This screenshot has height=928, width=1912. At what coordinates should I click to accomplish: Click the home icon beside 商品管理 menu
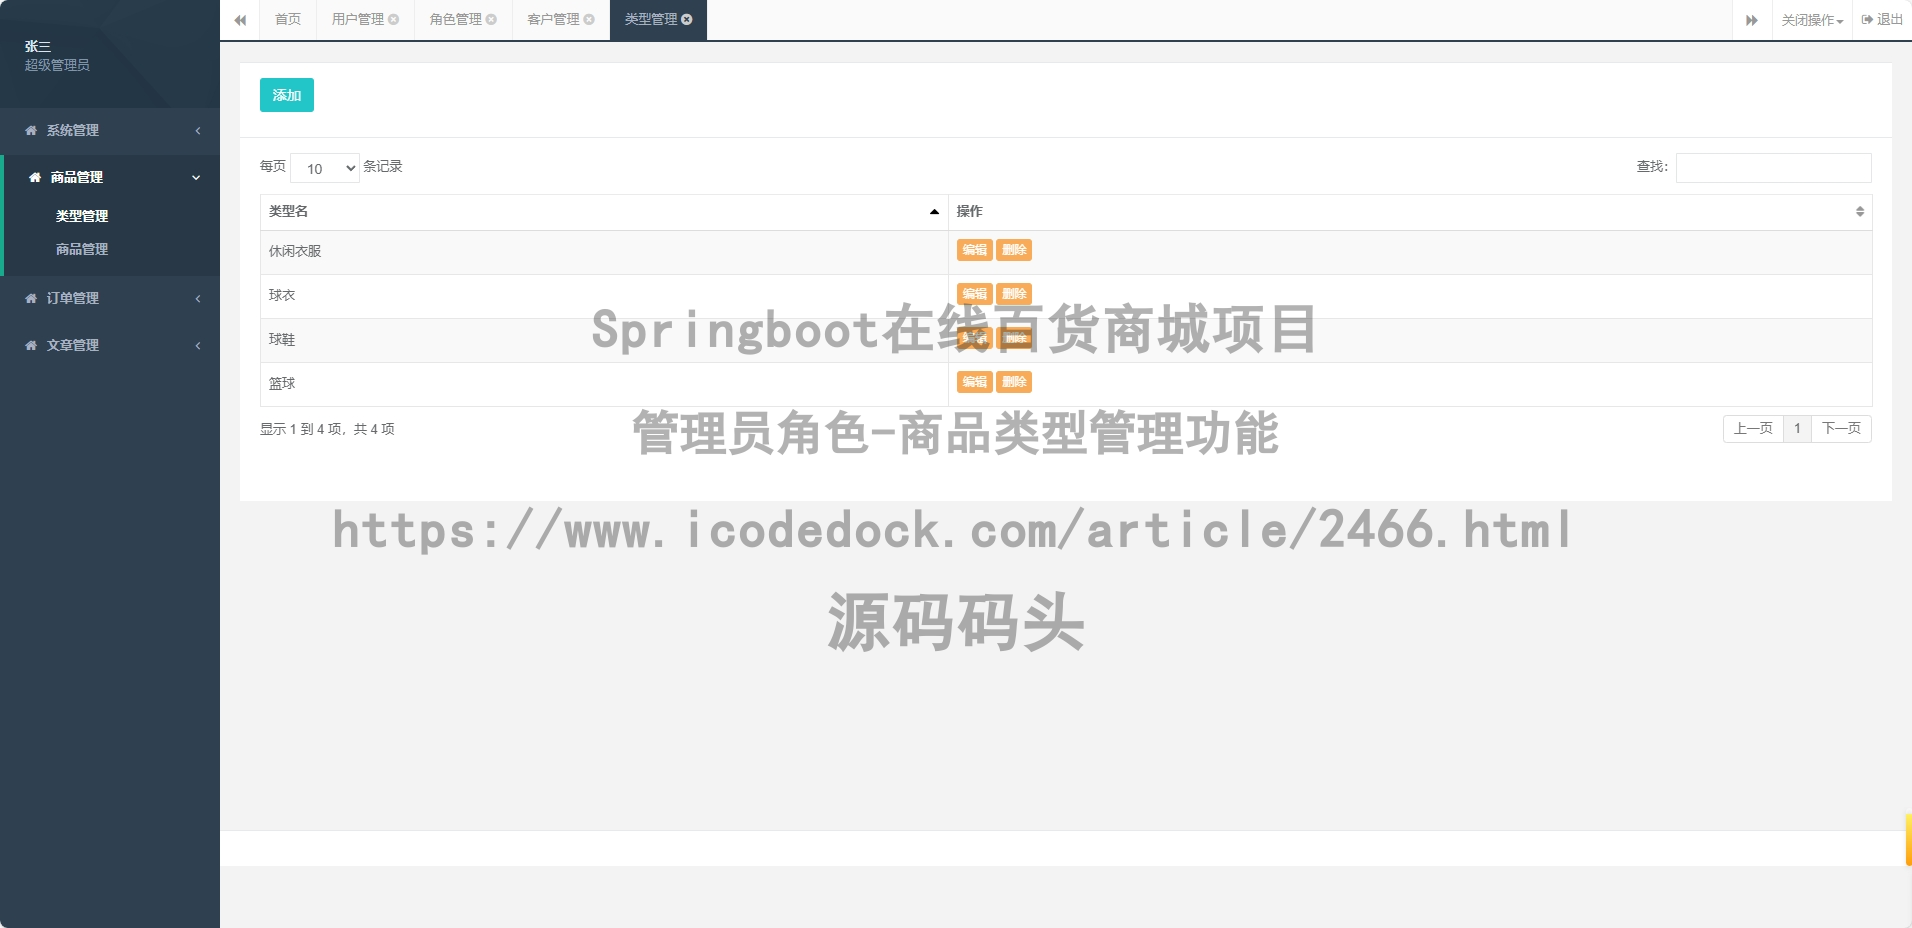point(35,178)
